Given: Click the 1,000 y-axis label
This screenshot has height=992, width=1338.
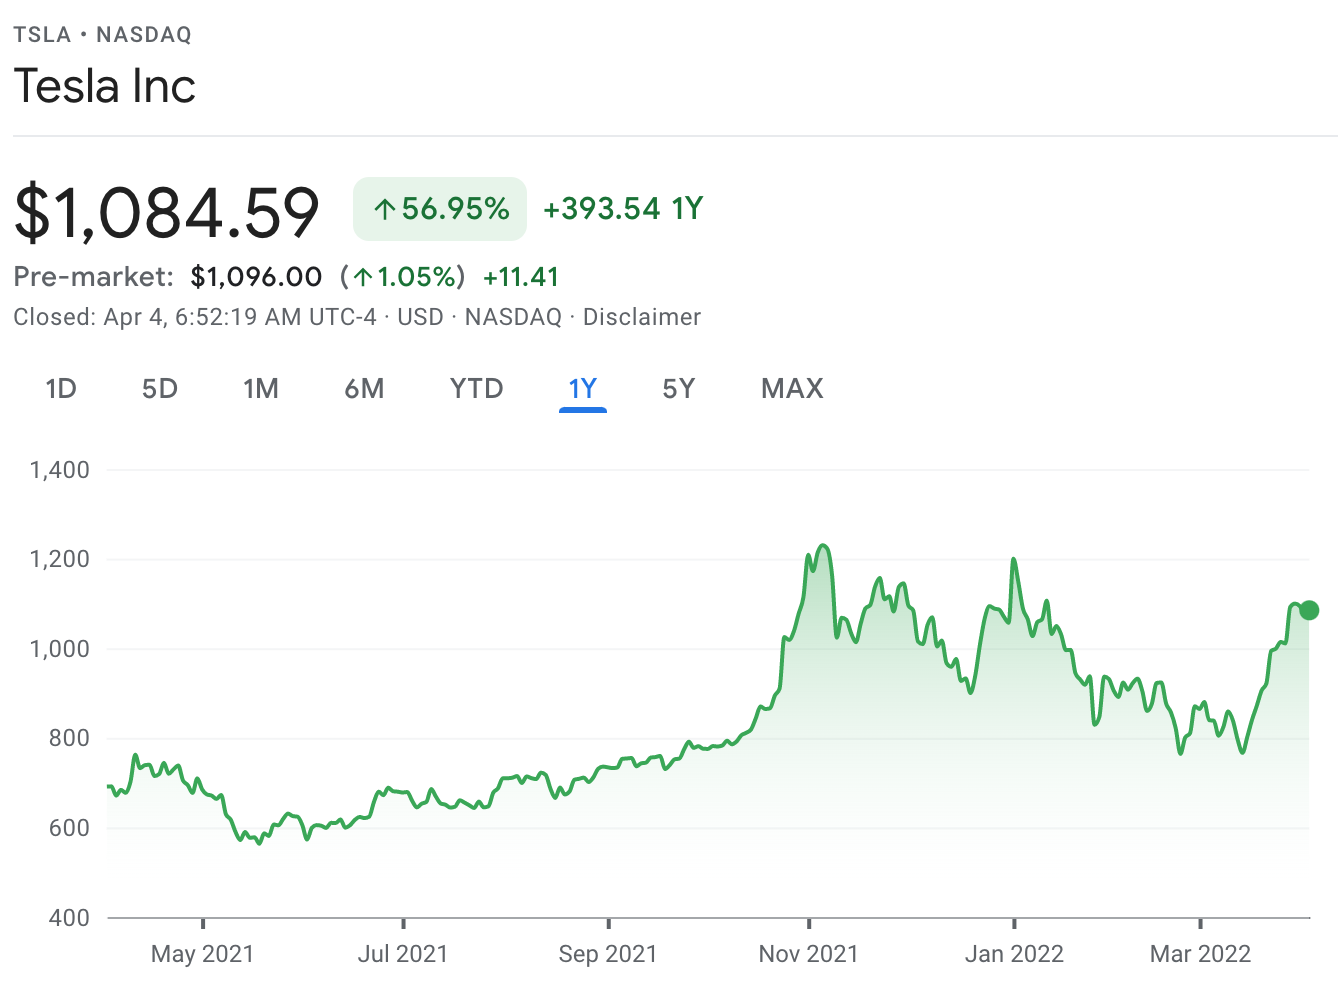Looking at the screenshot, I should 60,649.
